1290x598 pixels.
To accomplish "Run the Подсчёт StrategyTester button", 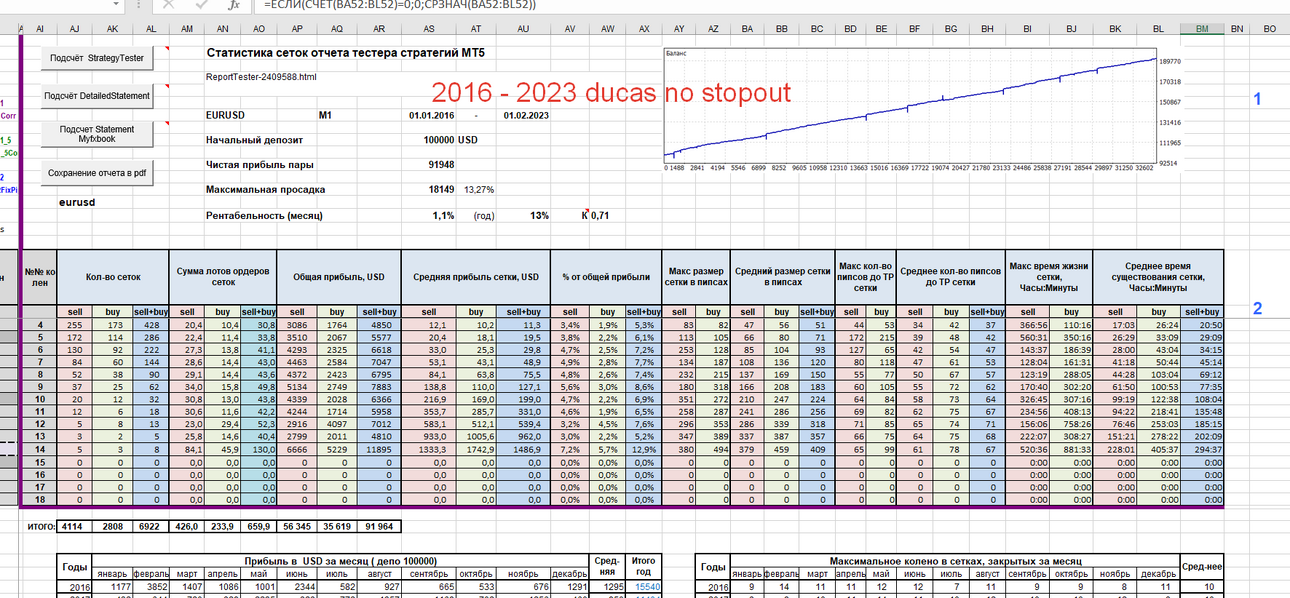I will coord(96,58).
